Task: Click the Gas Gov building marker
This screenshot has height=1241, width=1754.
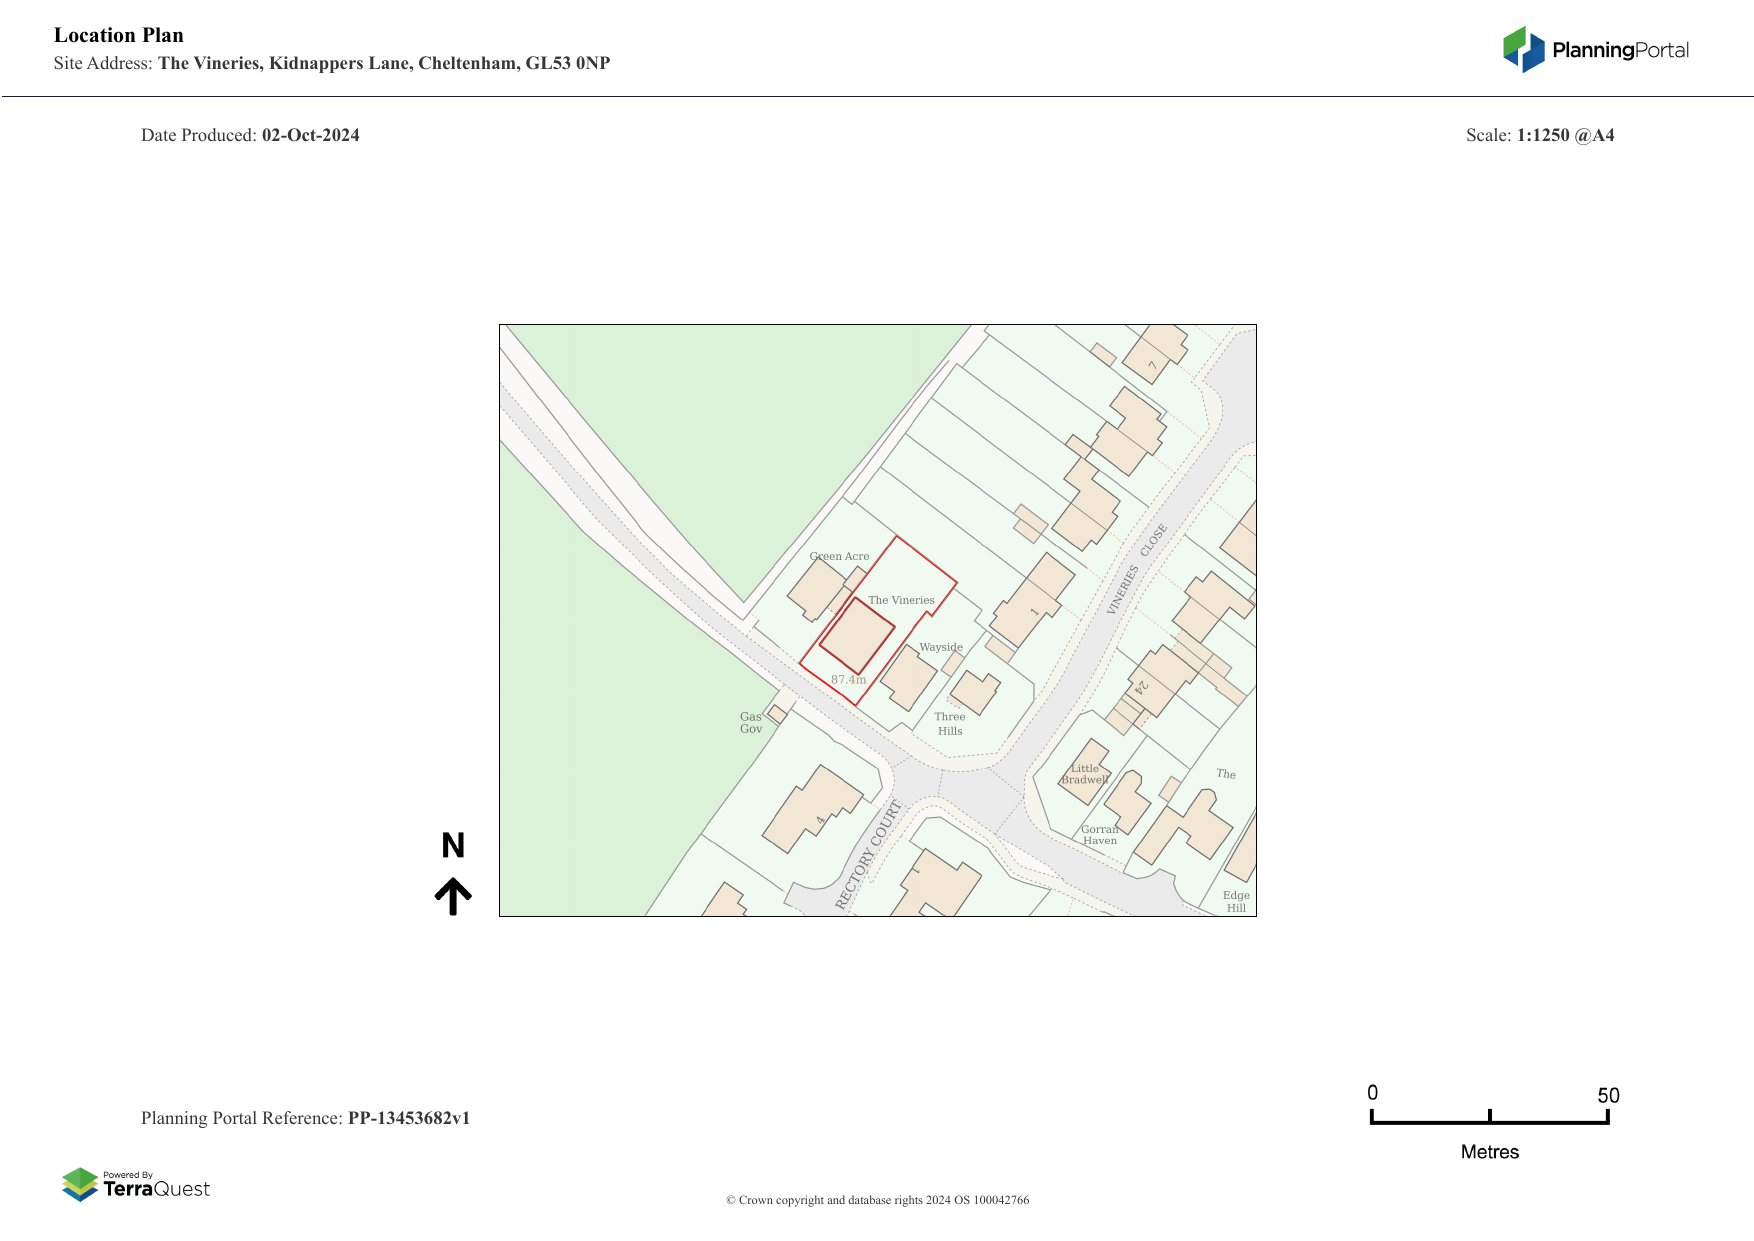Action: pos(777,714)
